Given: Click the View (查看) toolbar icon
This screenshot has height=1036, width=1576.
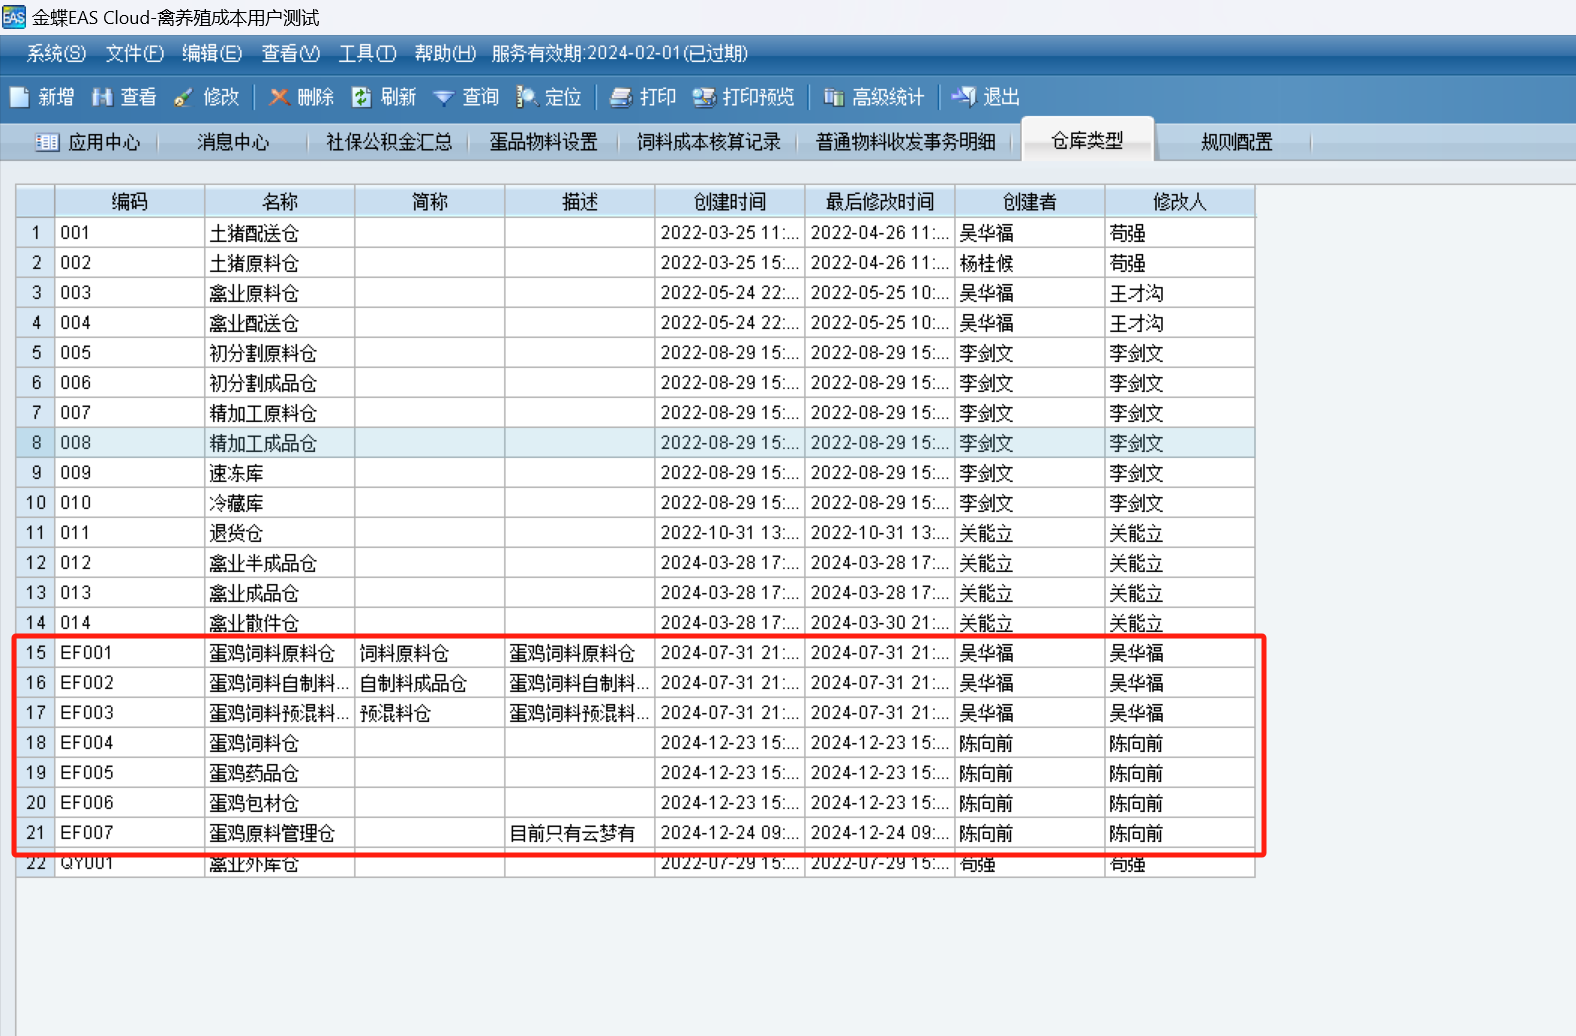Looking at the screenshot, I should coord(102,97).
